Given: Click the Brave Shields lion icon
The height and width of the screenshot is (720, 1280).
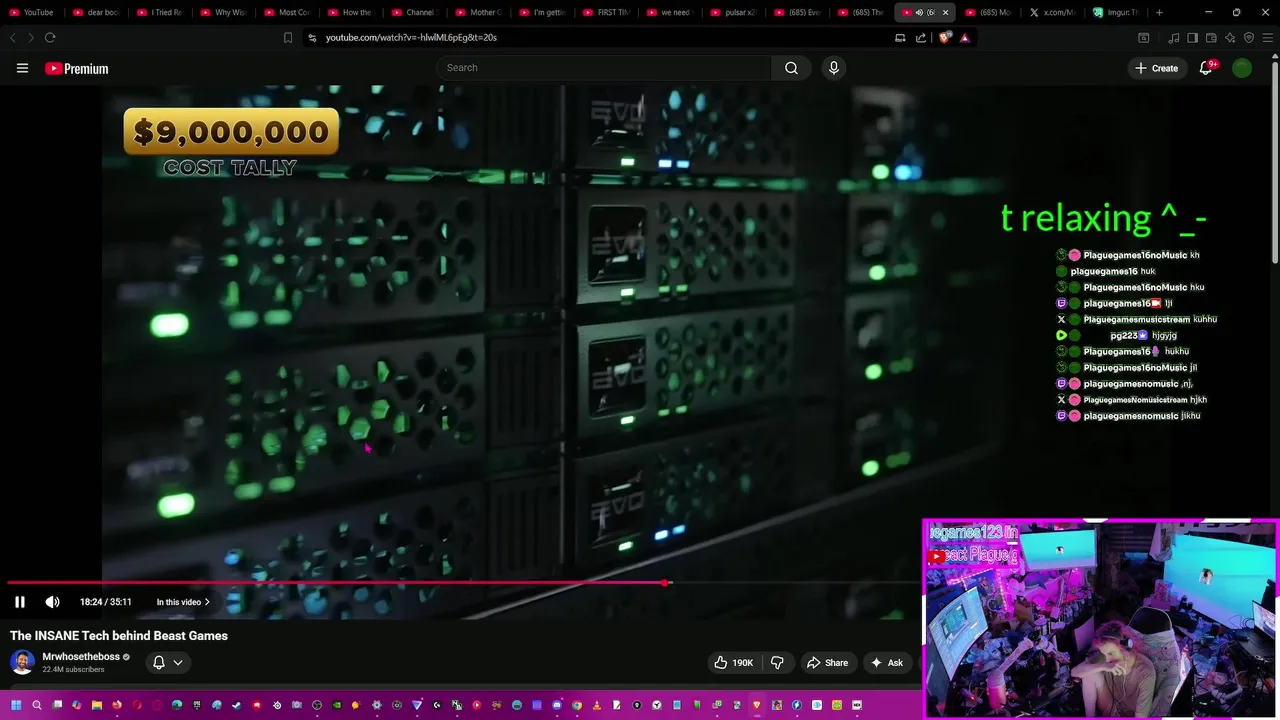Looking at the screenshot, I should click(945, 37).
